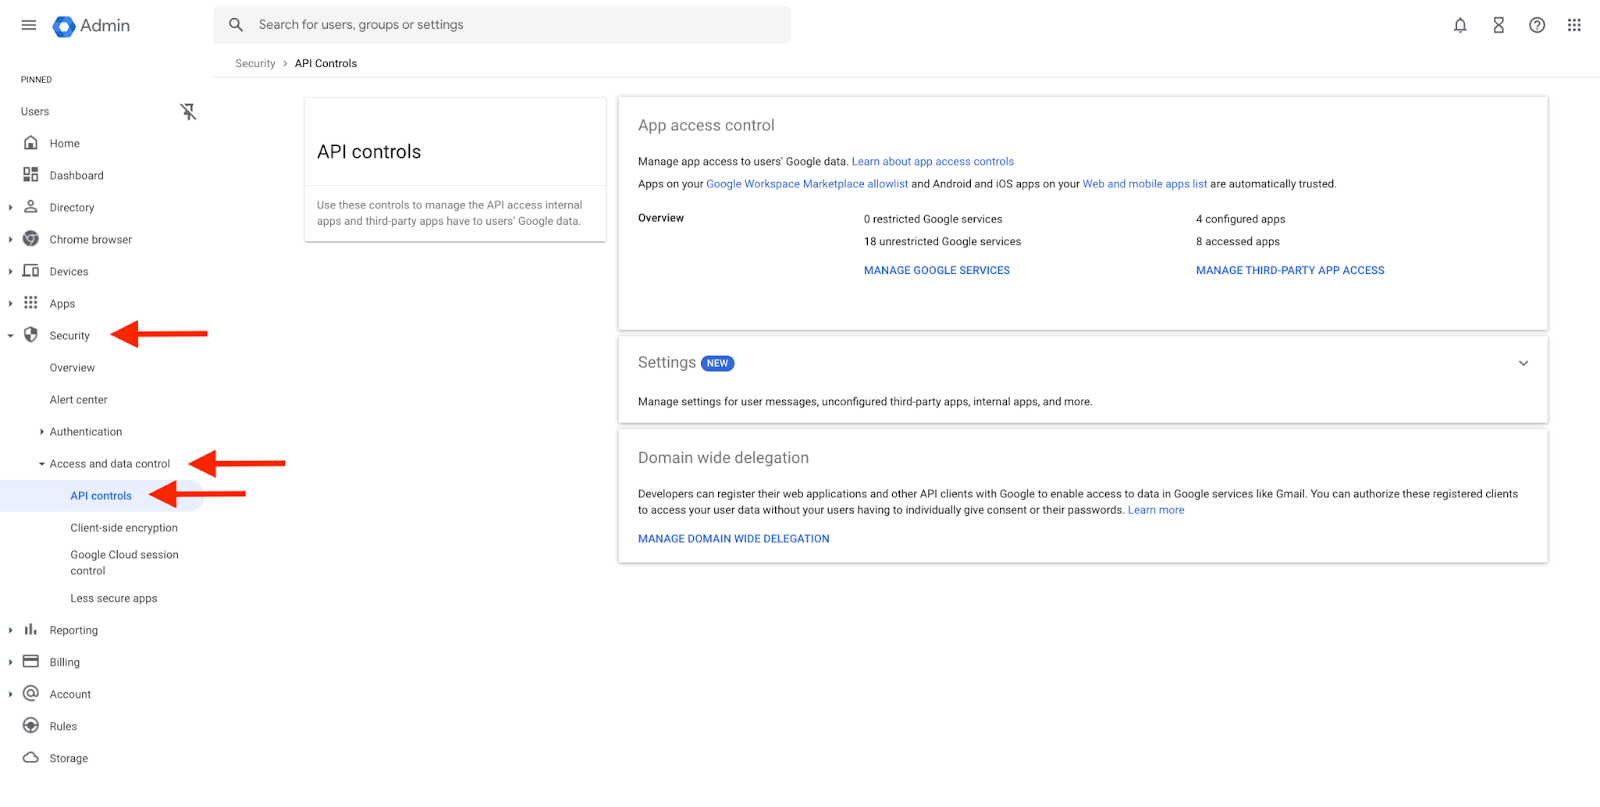Open Alert center

coord(78,400)
